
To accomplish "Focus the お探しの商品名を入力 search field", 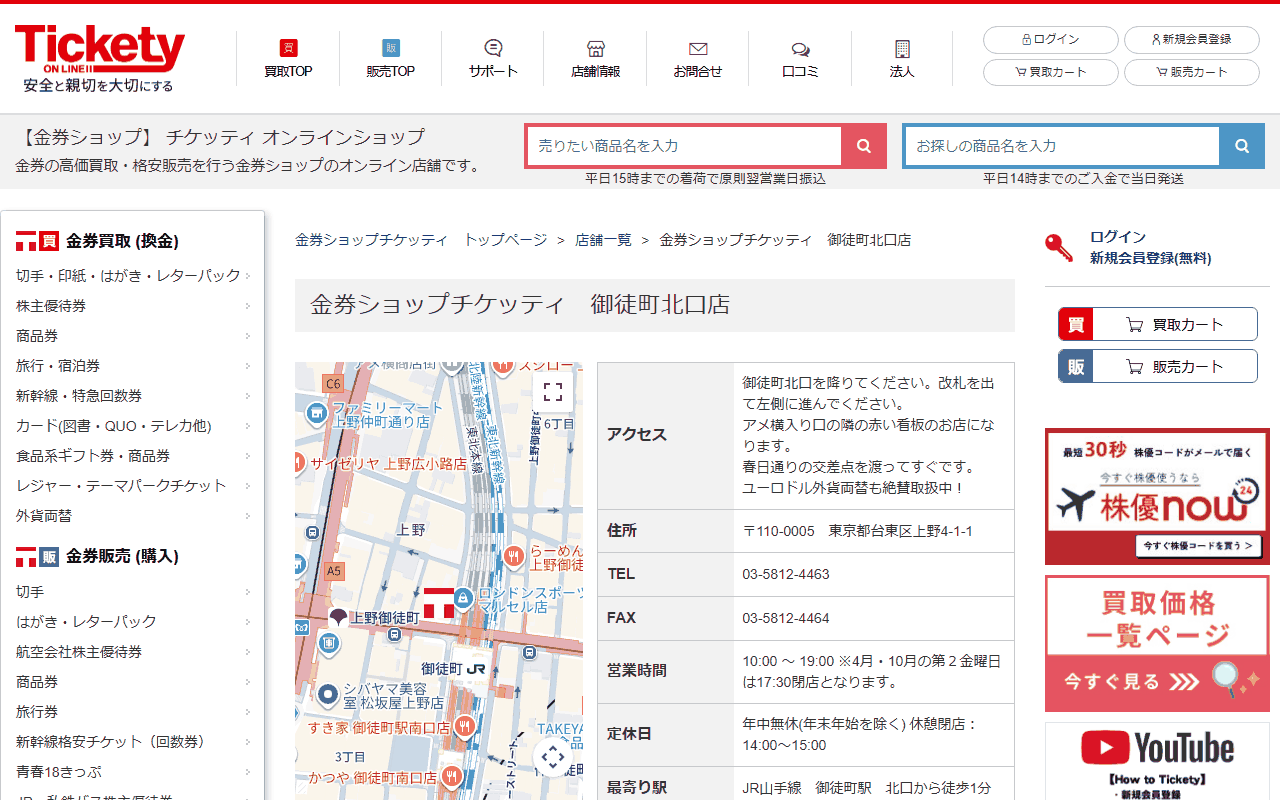I will coord(1062,146).
